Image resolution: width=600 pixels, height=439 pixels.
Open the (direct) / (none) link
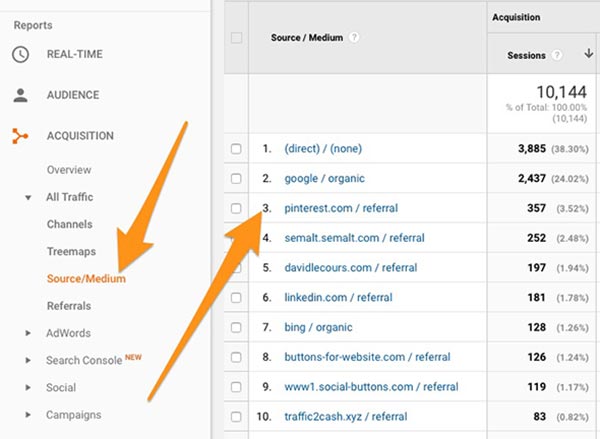pyautogui.click(x=323, y=149)
